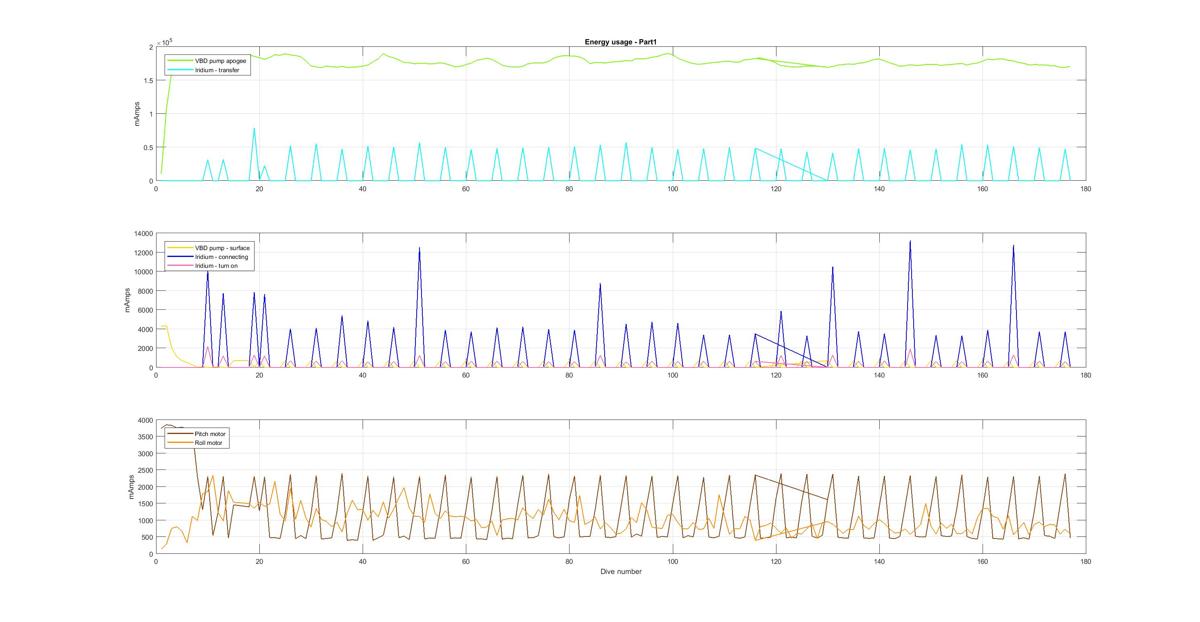1200x622 pixels.
Task: Click the "3000" y-axis tick label
Action: [x=145, y=454]
